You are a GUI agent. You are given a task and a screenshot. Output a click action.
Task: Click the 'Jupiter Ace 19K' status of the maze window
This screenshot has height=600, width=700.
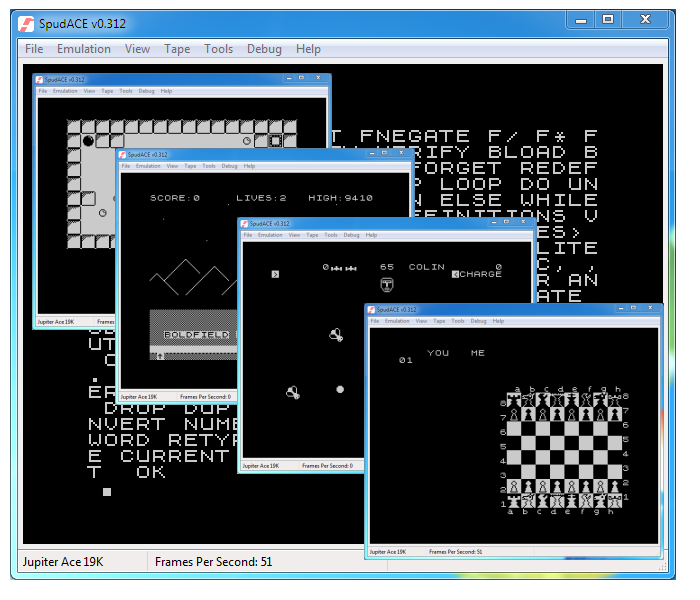click(x=56, y=321)
